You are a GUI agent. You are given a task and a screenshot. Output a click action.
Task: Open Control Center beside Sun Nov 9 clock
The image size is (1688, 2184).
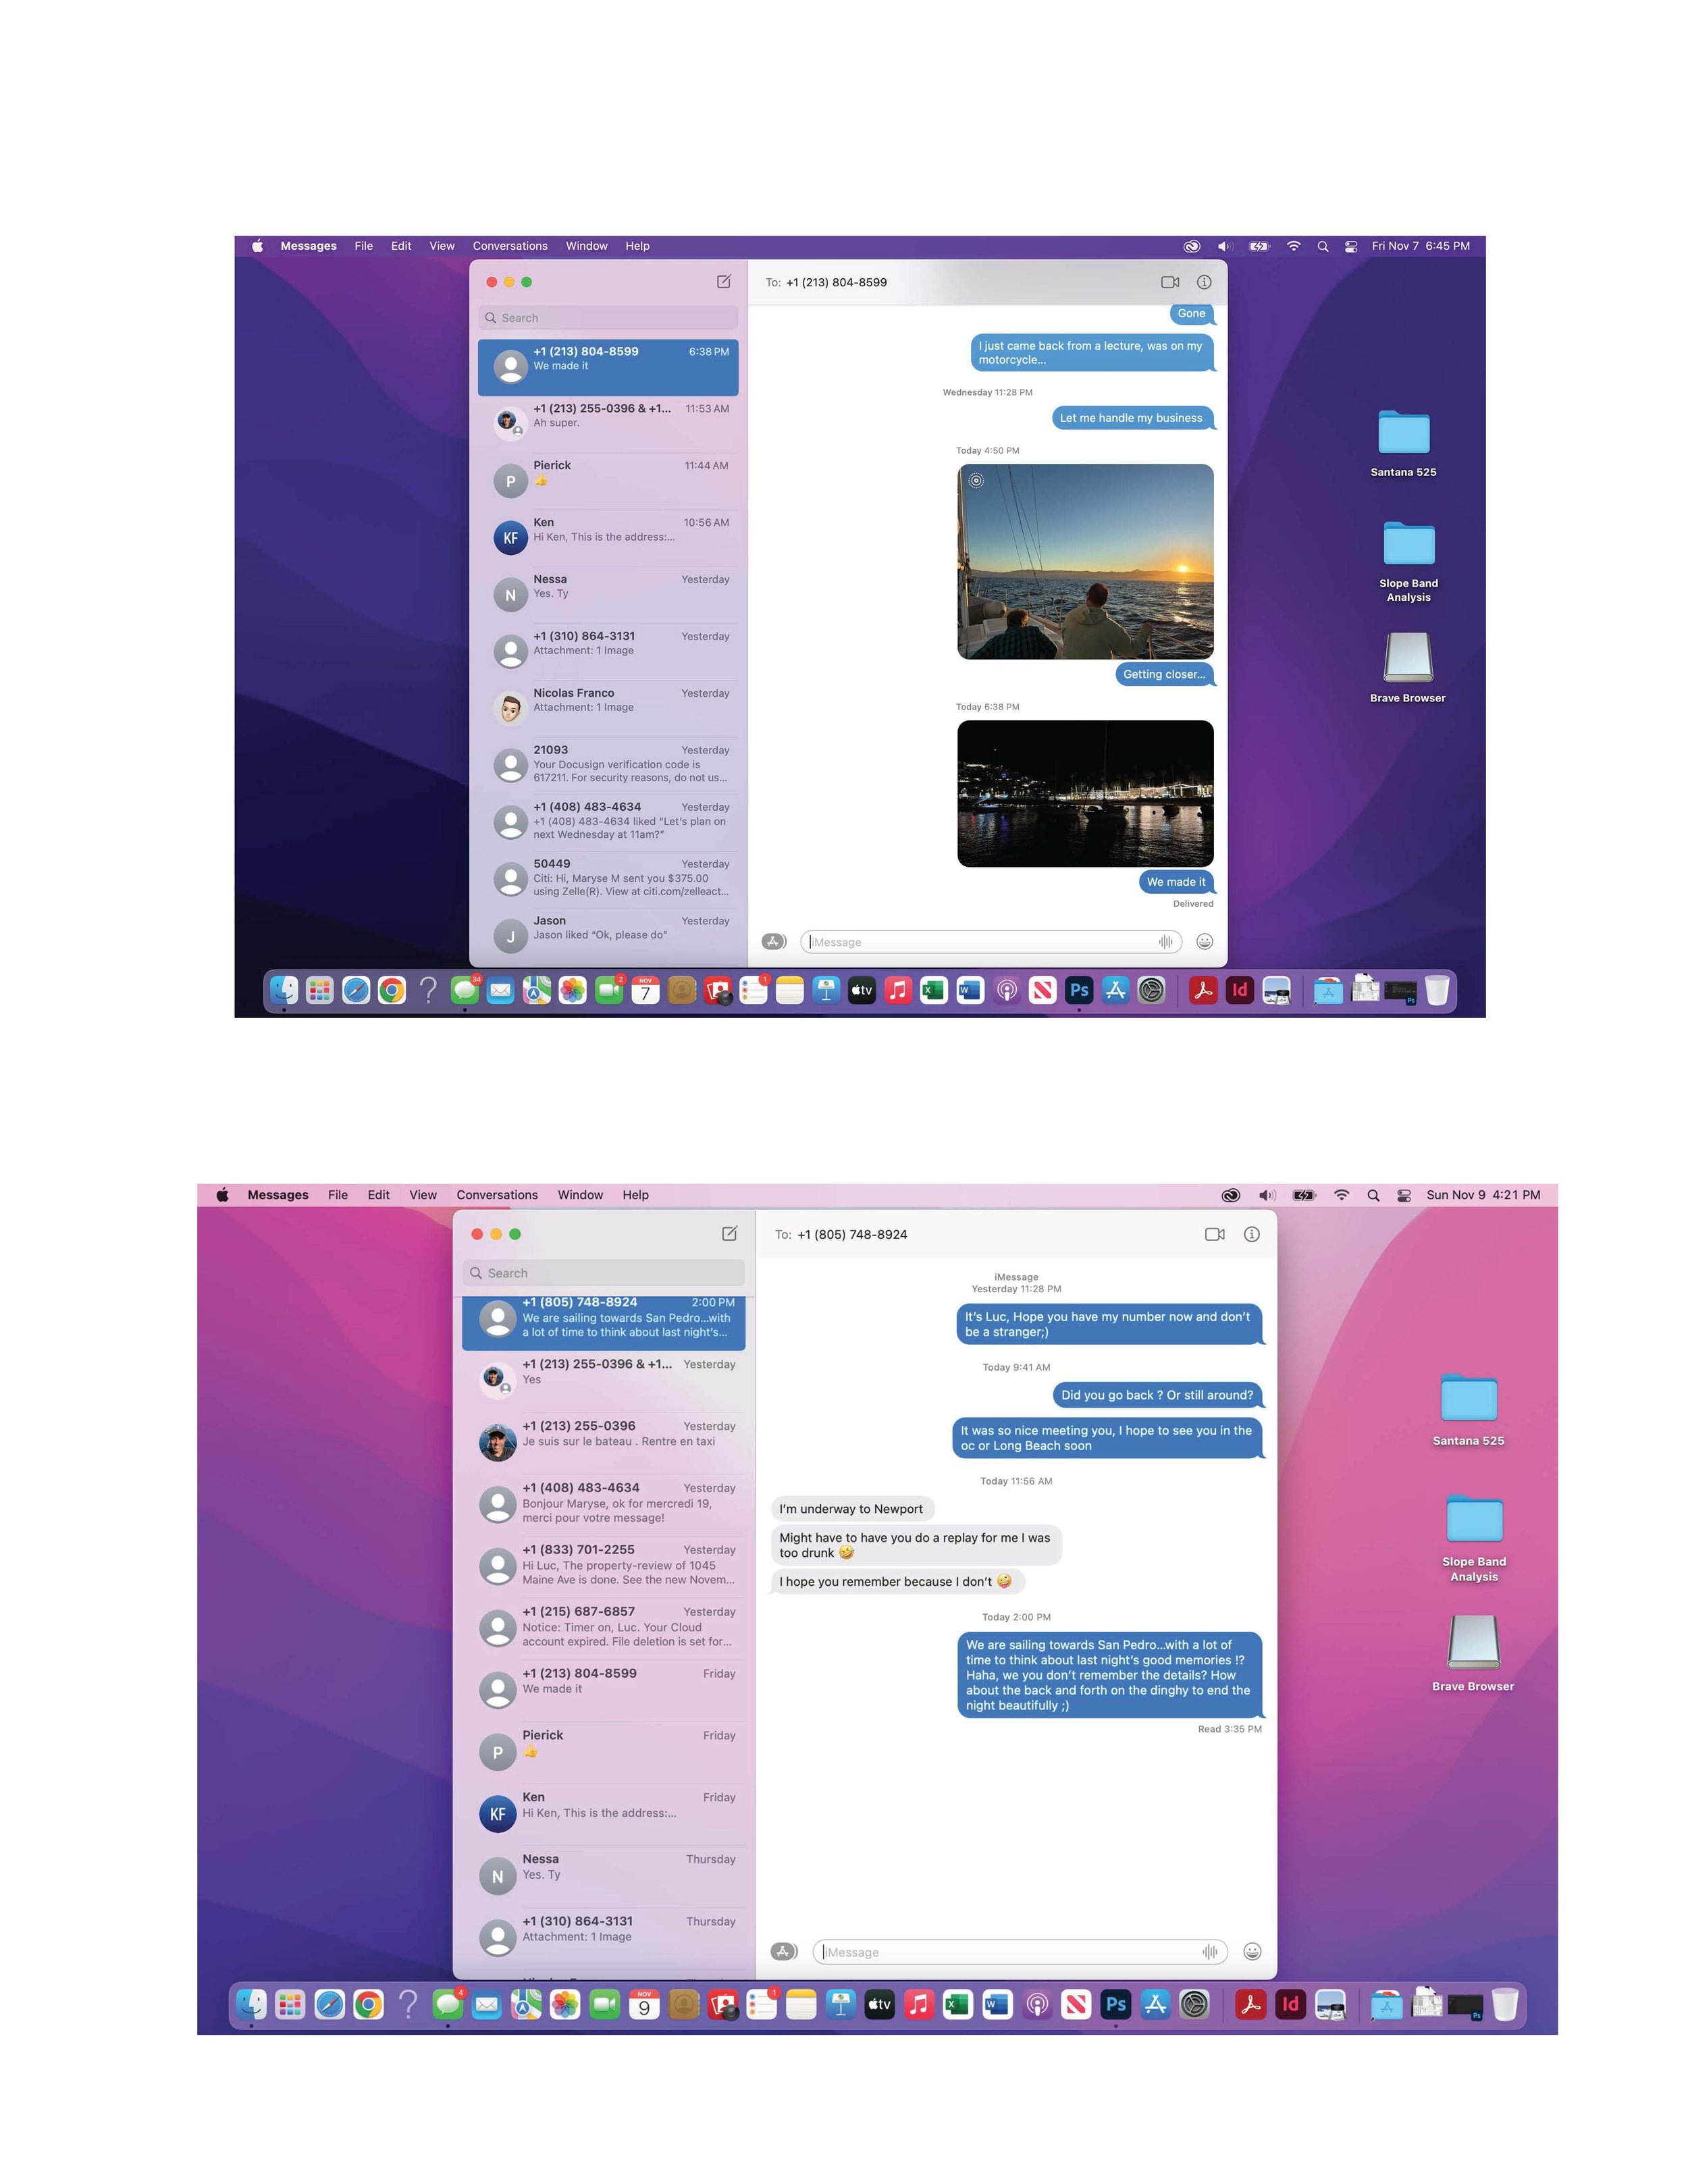pos(1404,1195)
